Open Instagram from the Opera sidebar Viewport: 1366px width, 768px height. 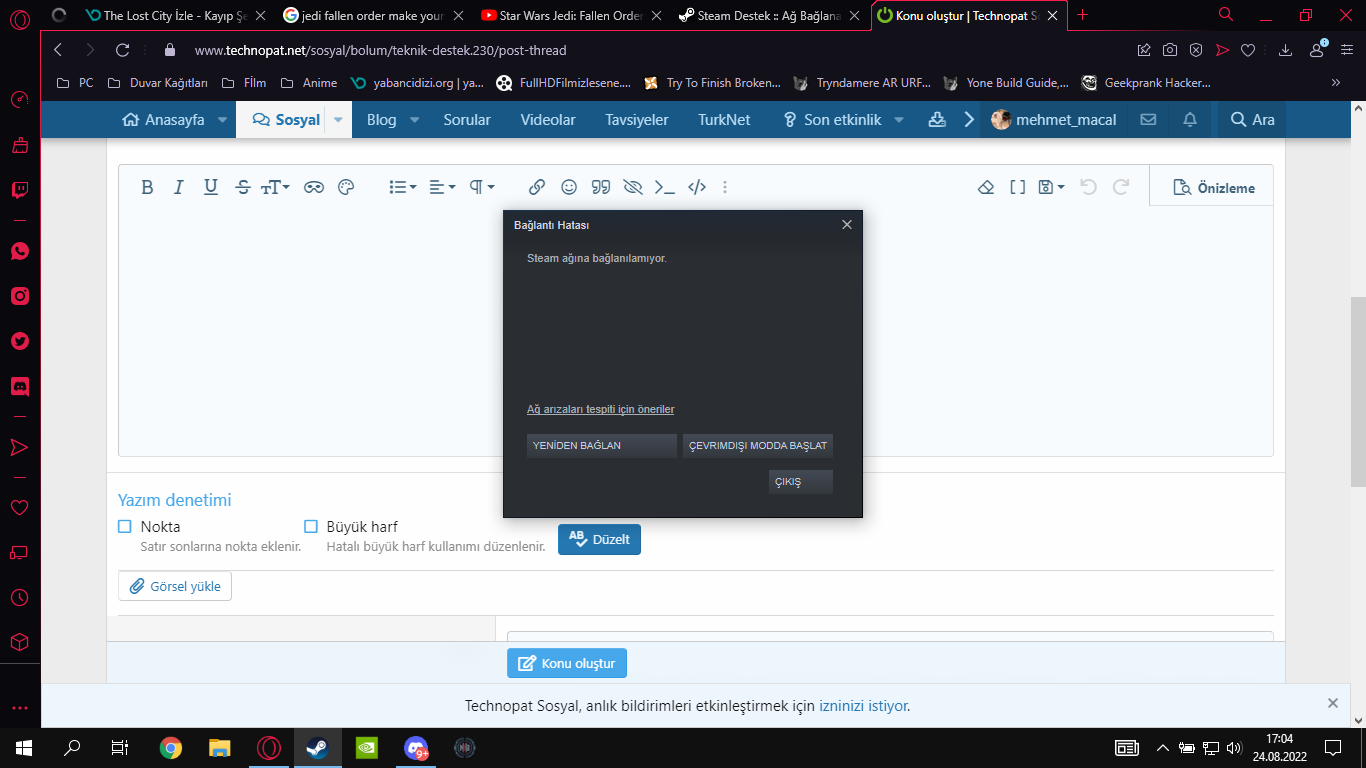click(x=20, y=296)
